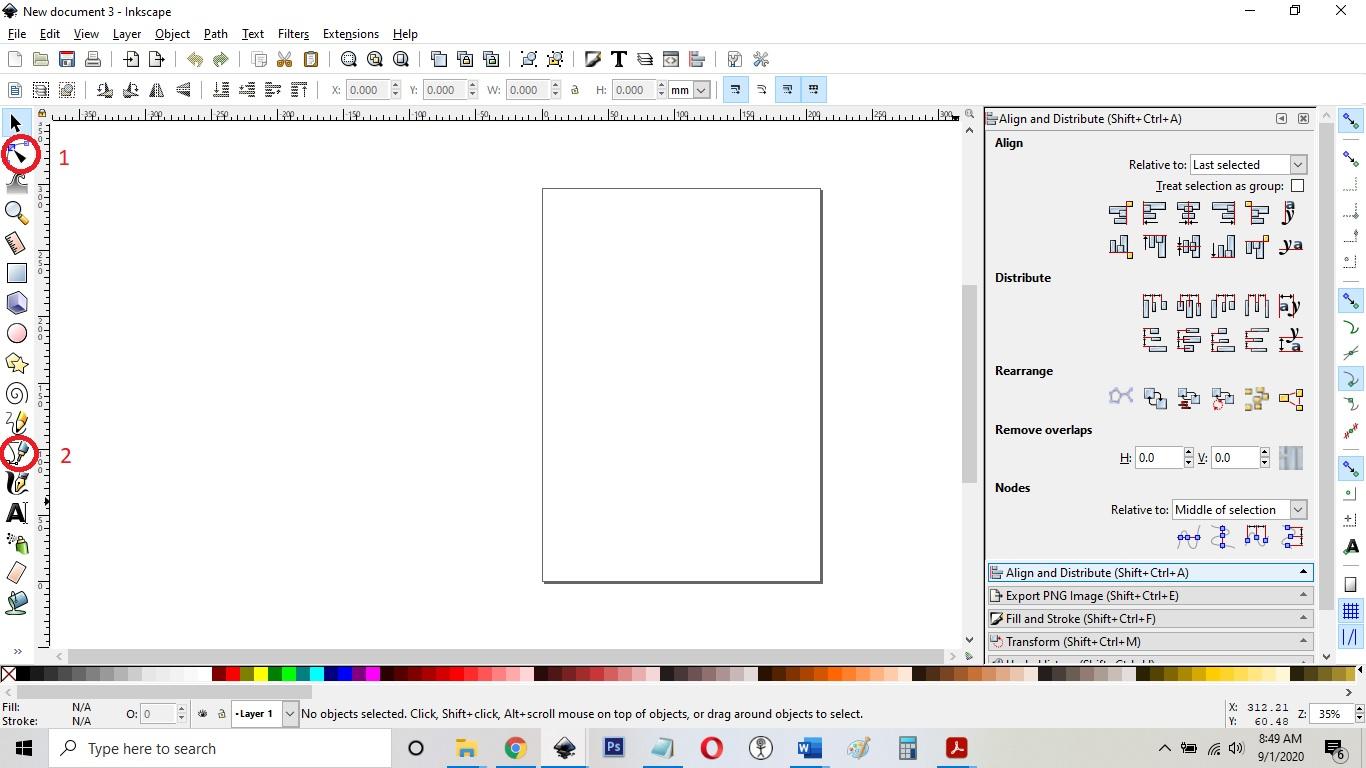This screenshot has height=768, width=1366.
Task: Select the Star tool in the toolbox
Action: [16, 363]
